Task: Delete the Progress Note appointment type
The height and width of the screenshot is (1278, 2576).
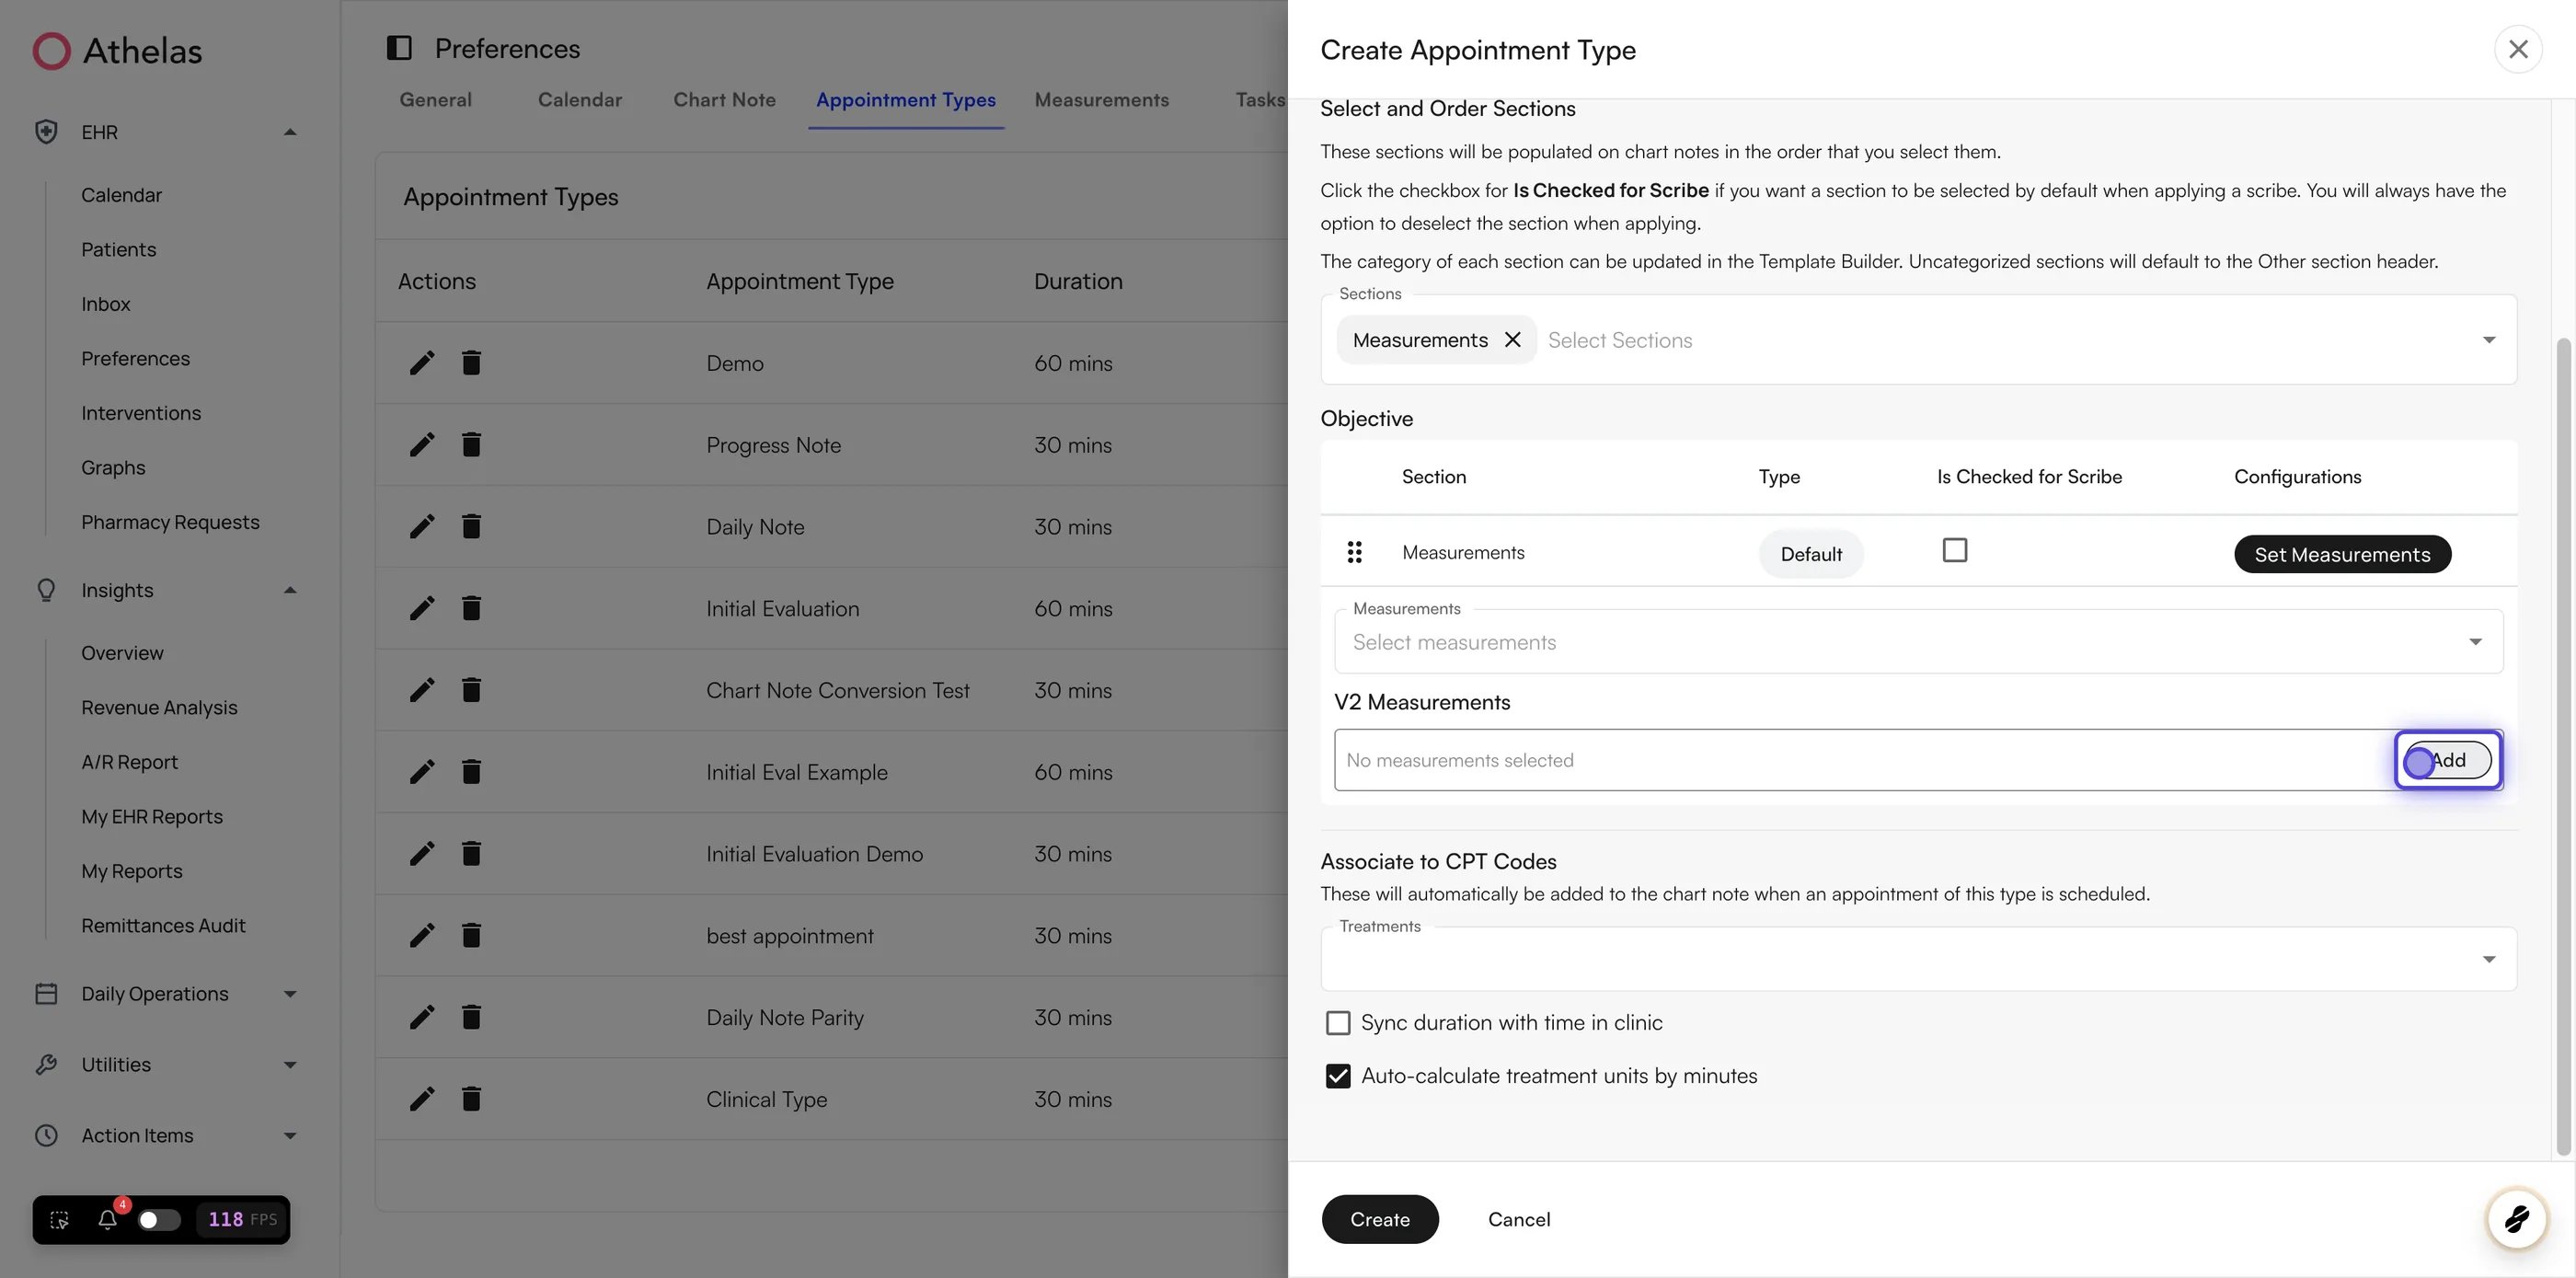Action: click(x=471, y=445)
